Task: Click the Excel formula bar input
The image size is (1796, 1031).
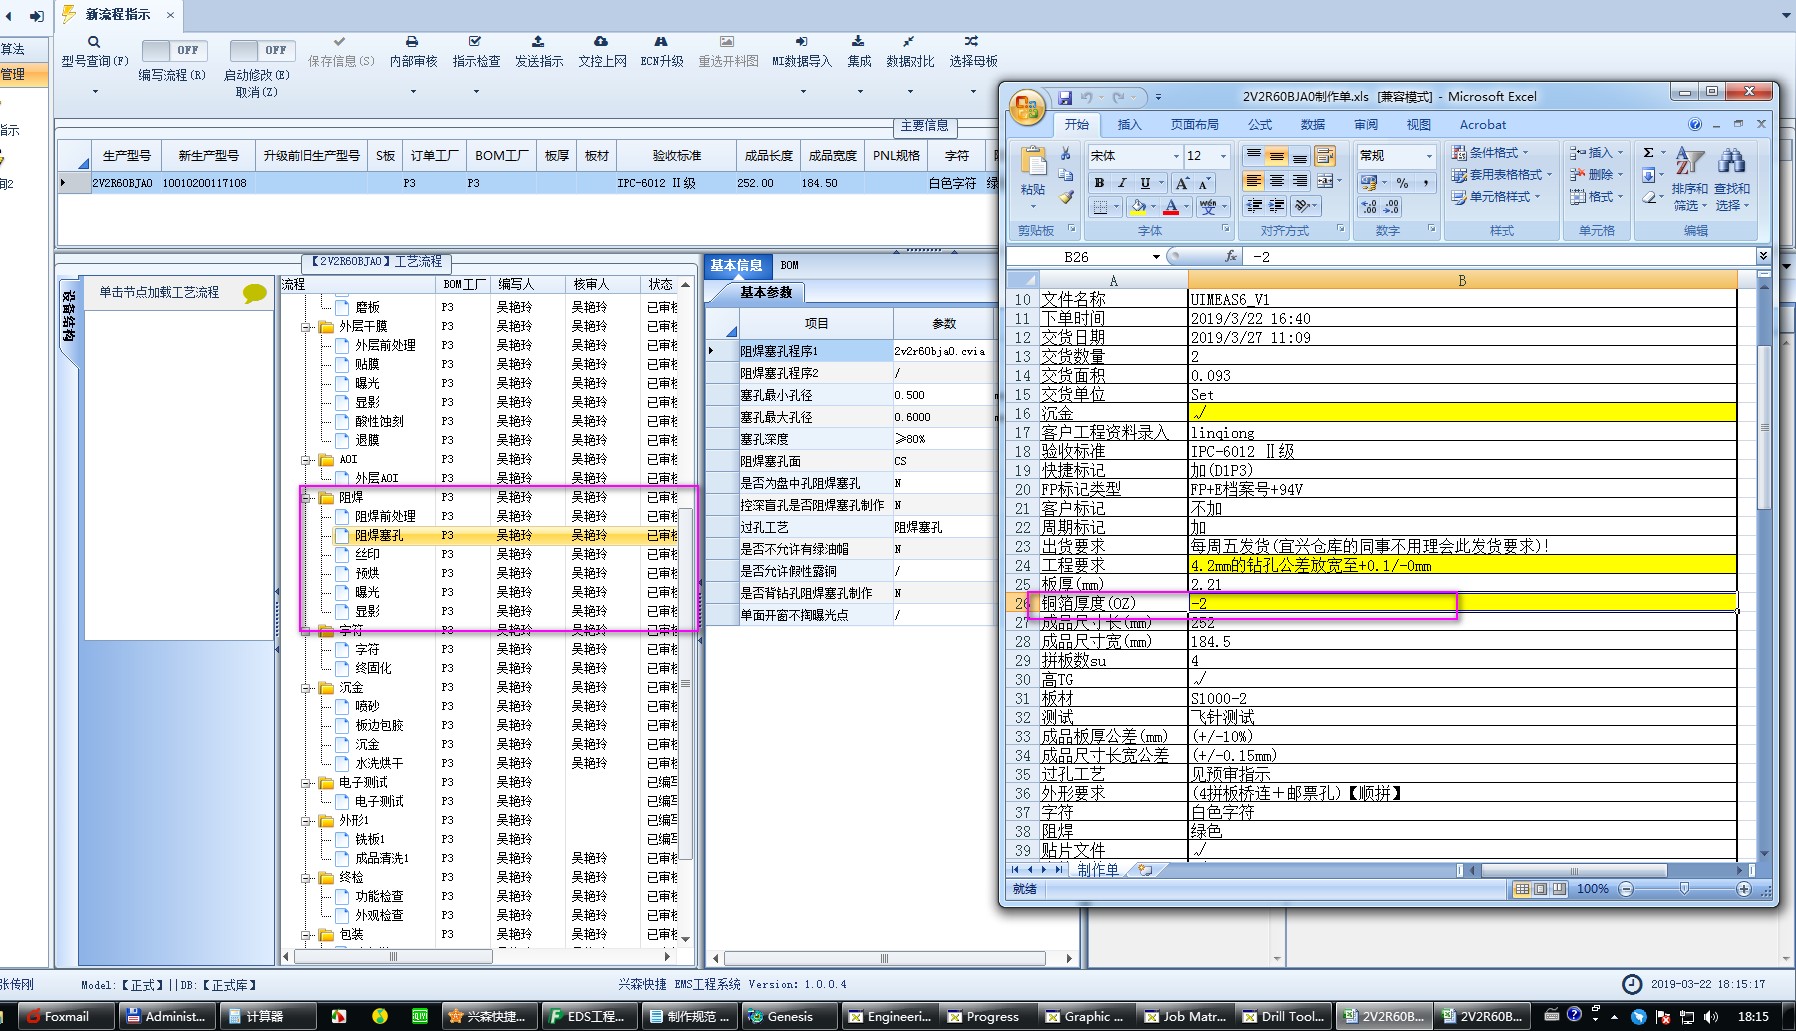Action: 1498,257
